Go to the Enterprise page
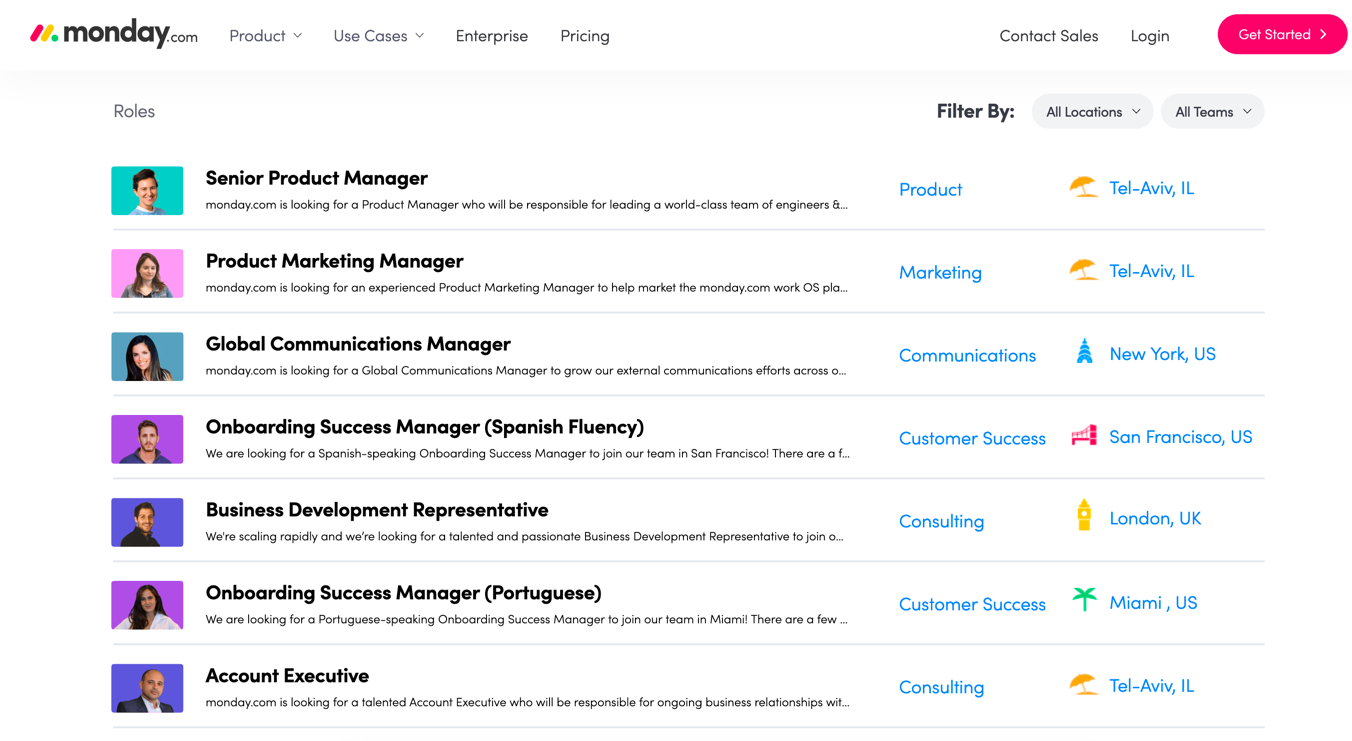This screenshot has width=1352, height=741. click(491, 36)
